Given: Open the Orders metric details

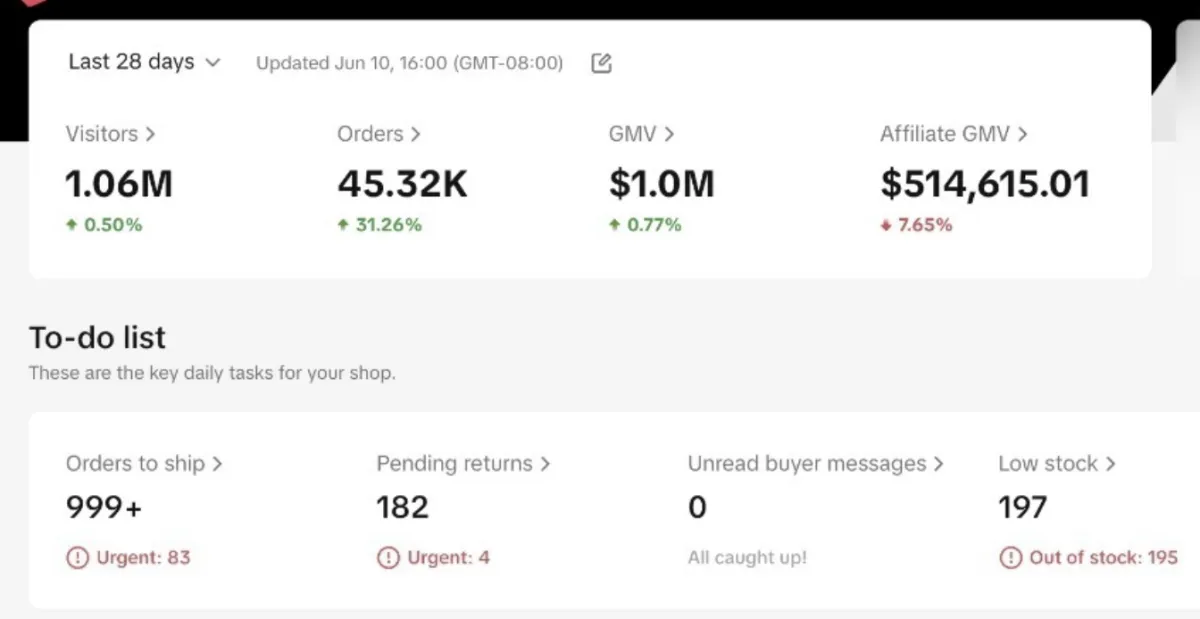Looking at the screenshot, I should point(378,134).
